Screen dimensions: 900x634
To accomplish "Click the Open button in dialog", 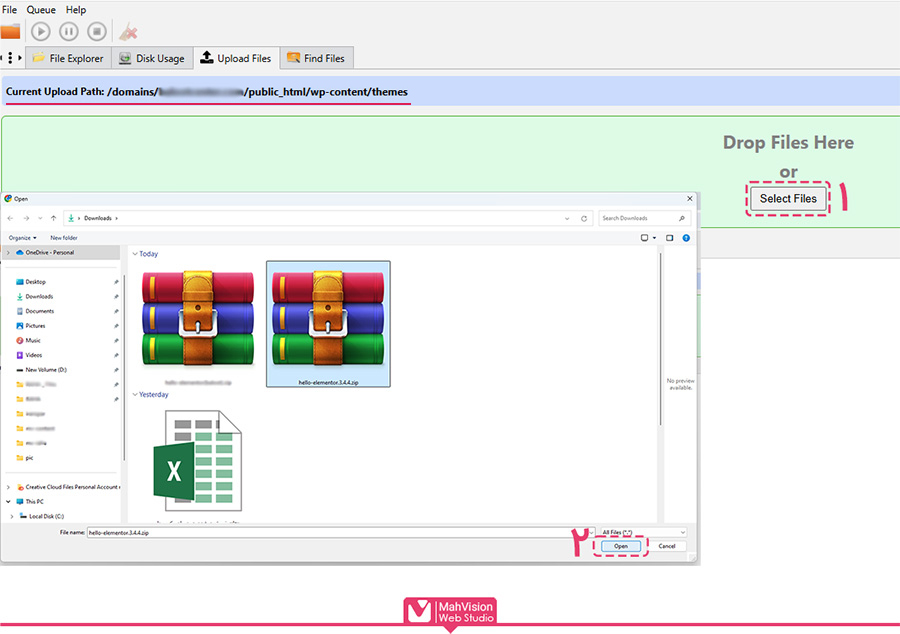I will pyautogui.click(x=621, y=547).
